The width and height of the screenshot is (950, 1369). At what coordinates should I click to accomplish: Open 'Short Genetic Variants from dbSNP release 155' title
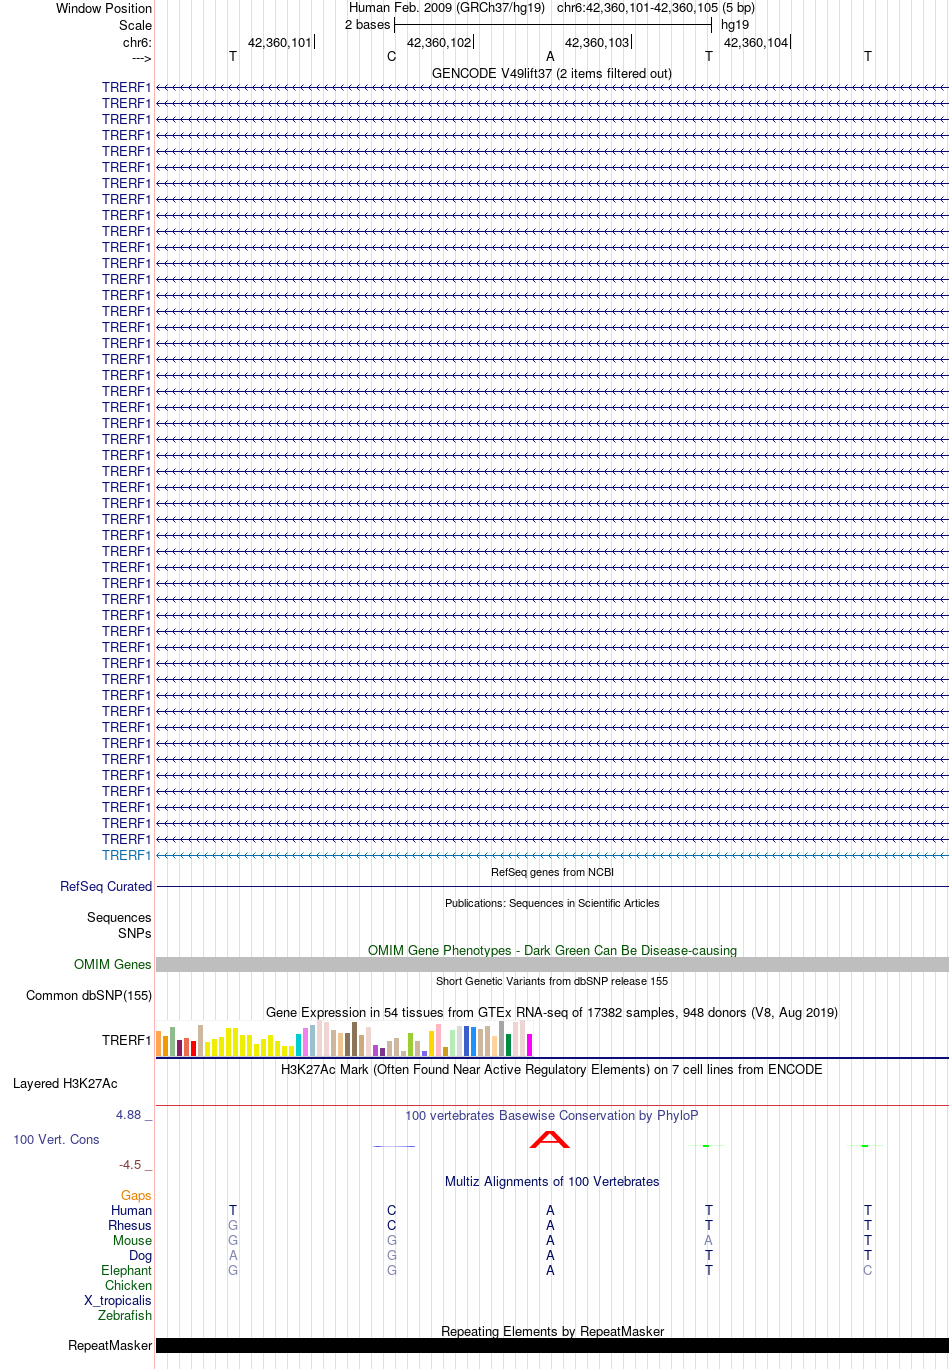coord(552,981)
